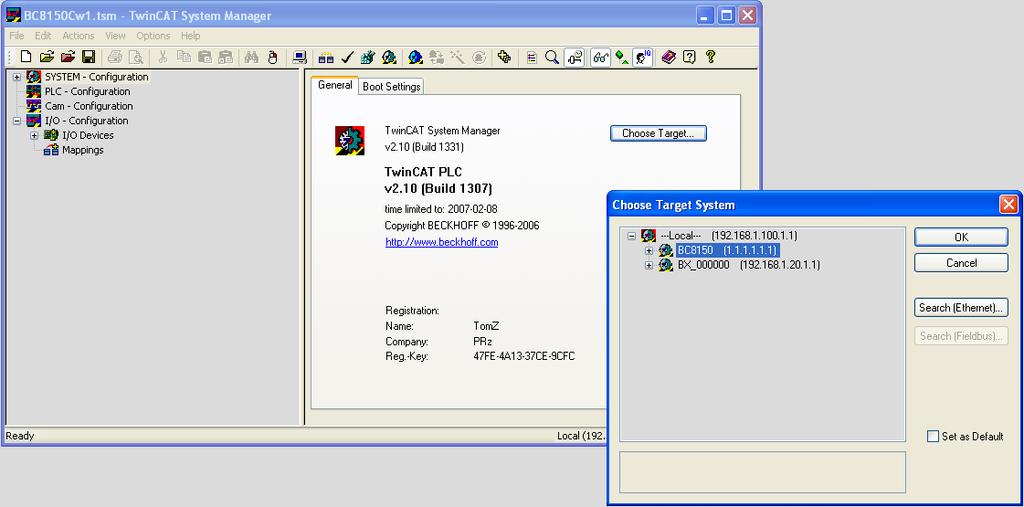Screen dimensions: 1024x507
Task: Click the mouse-shaped toolbar icon
Action: [273, 57]
